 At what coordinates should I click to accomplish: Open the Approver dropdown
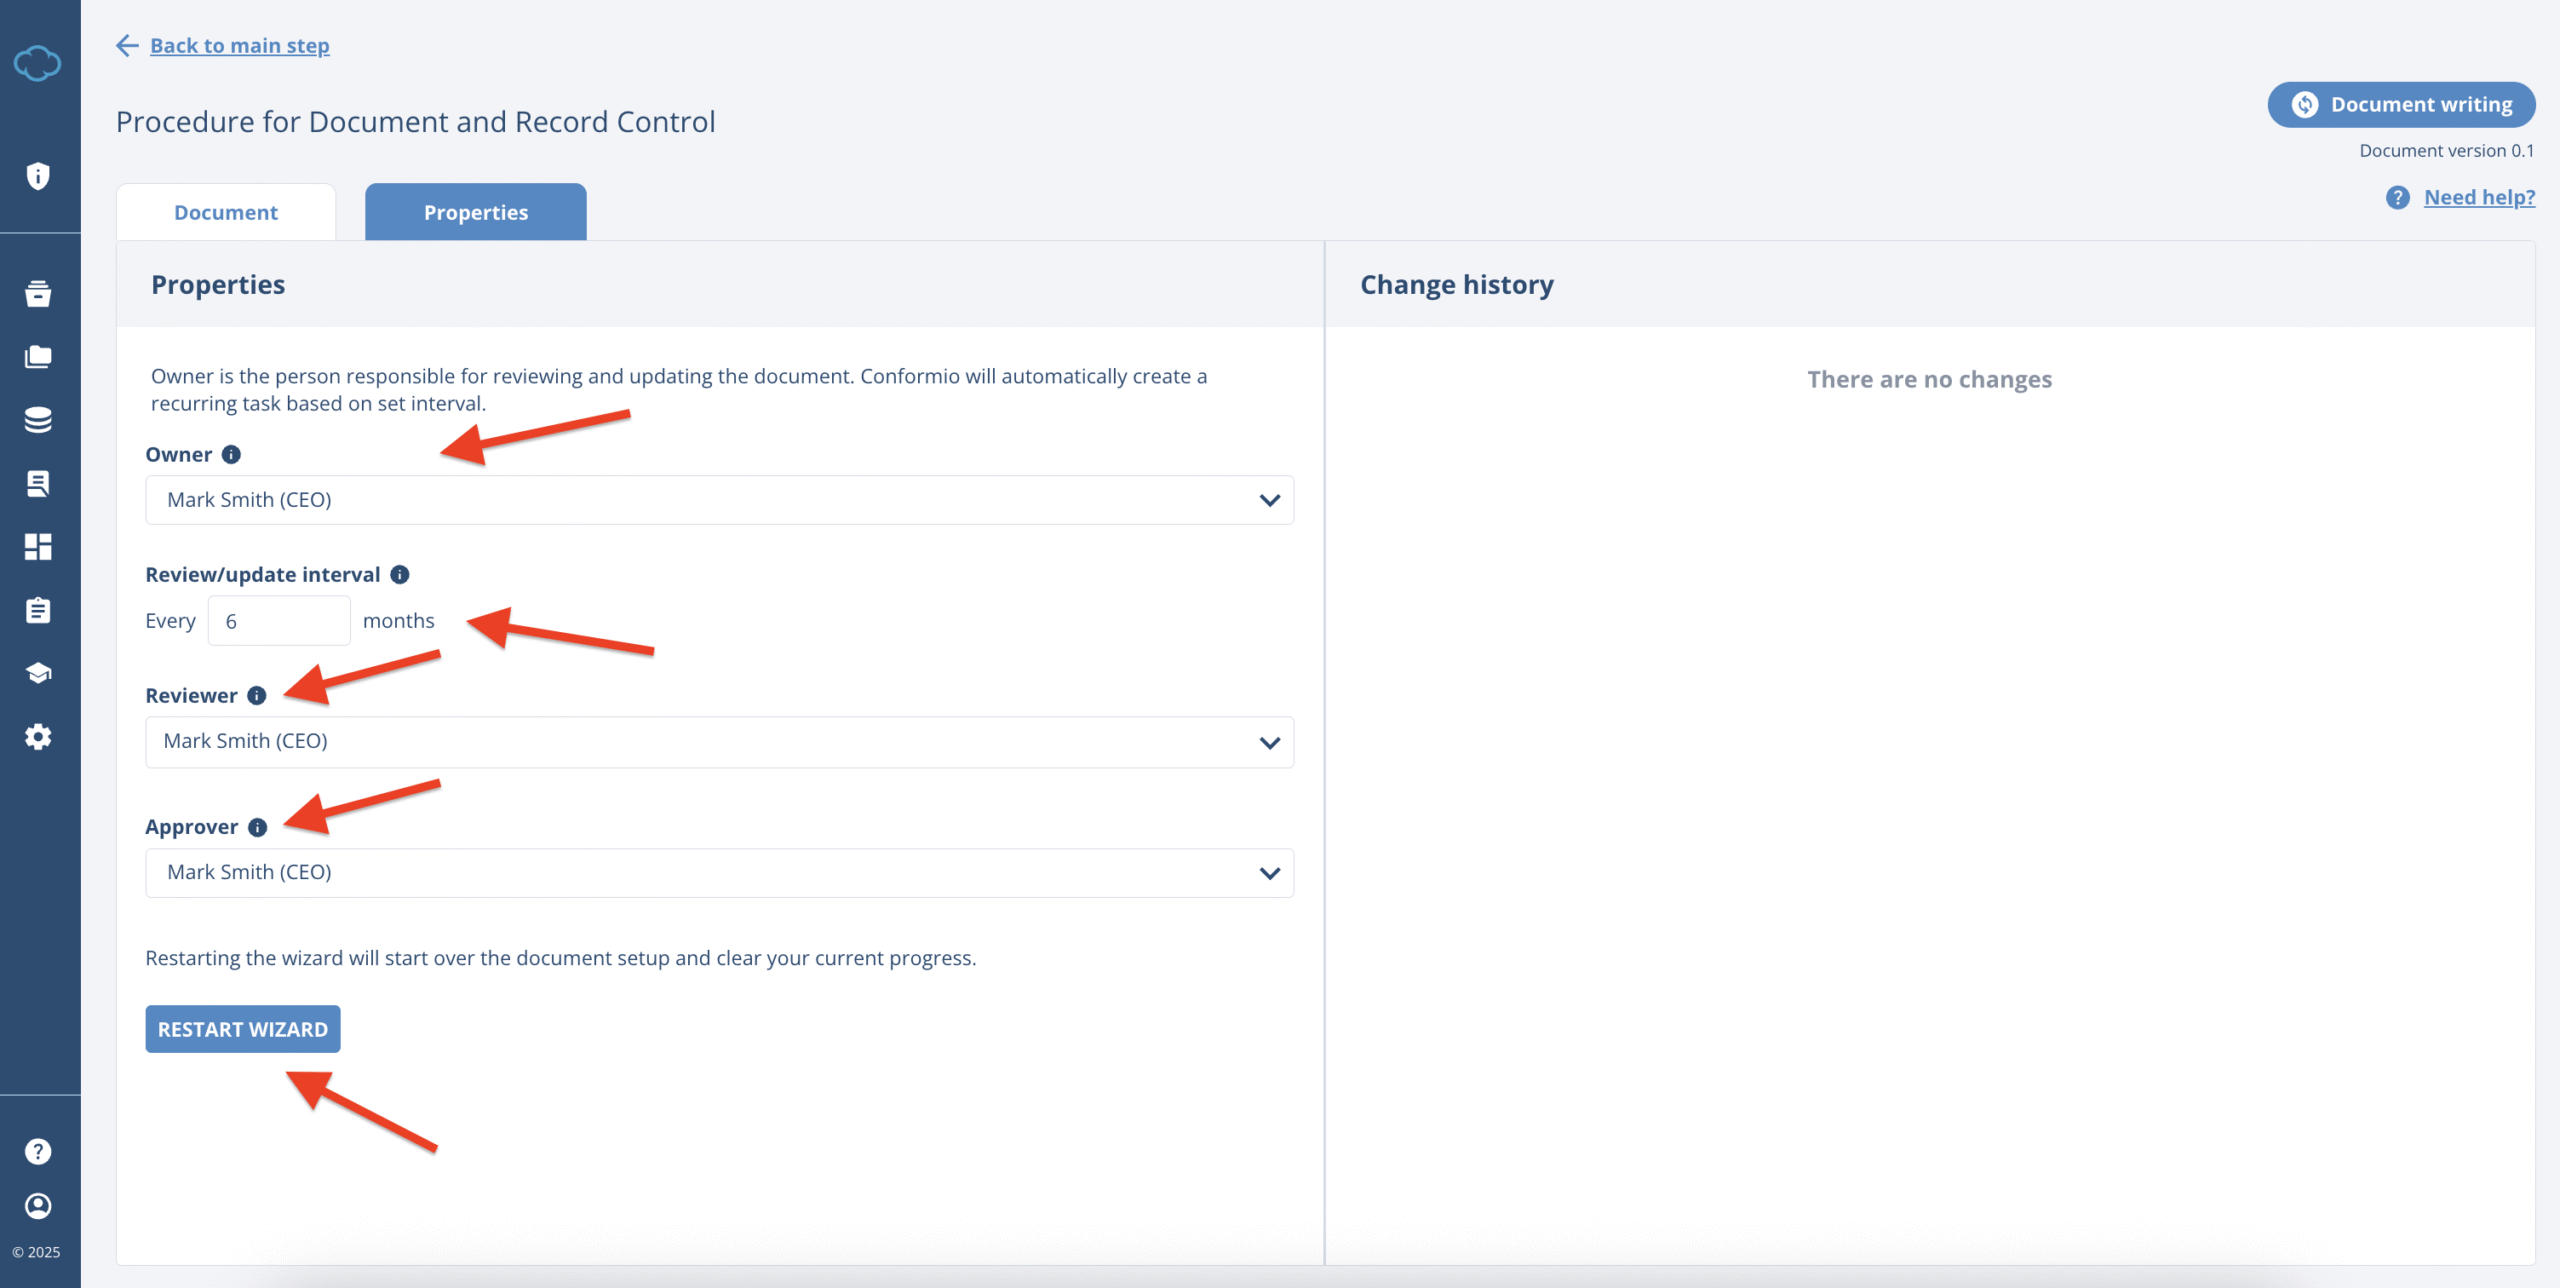(x=719, y=873)
